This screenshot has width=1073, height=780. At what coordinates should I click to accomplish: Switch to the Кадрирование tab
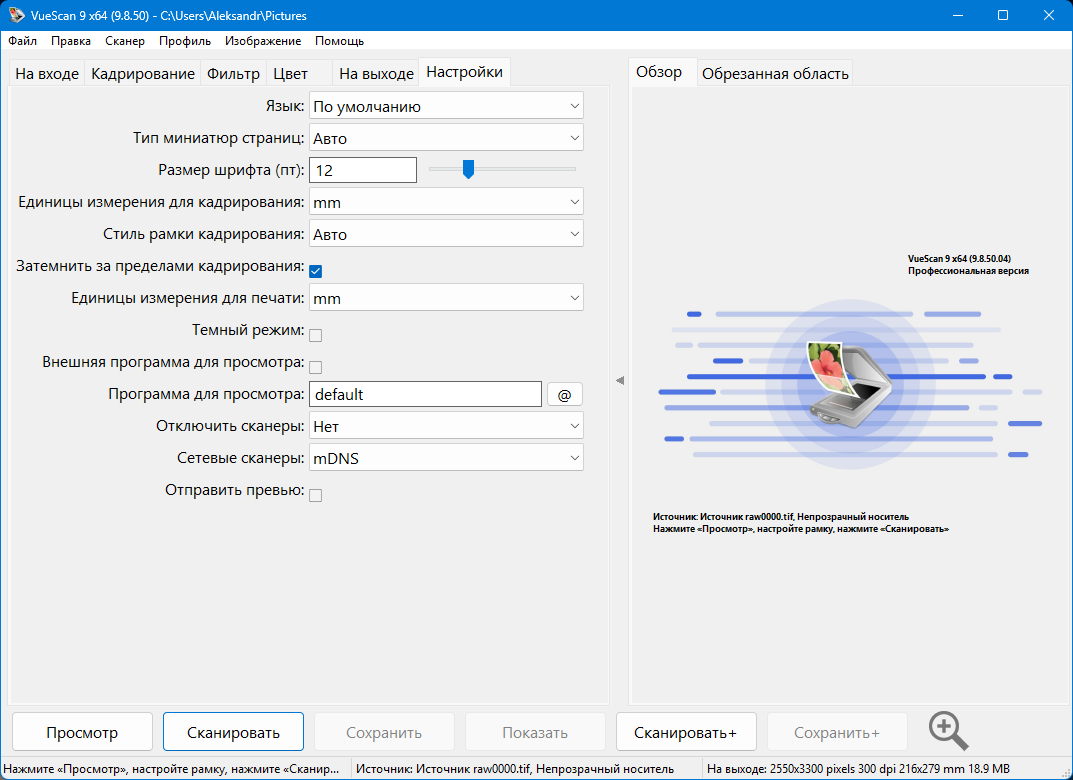[143, 74]
